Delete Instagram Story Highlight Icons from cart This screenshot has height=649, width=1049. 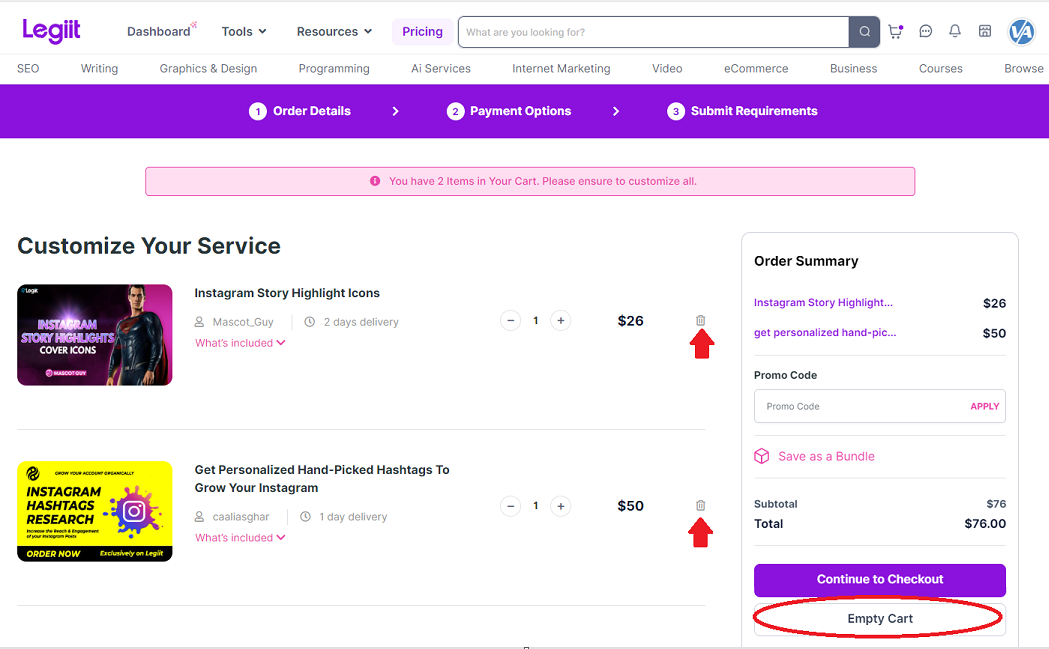coord(700,320)
